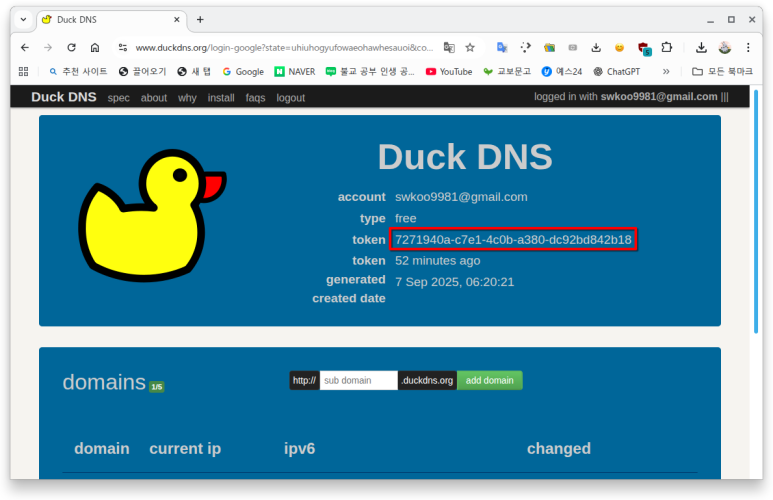Open the browser home page icon
Screen dimensions: 773x500
tap(95, 47)
